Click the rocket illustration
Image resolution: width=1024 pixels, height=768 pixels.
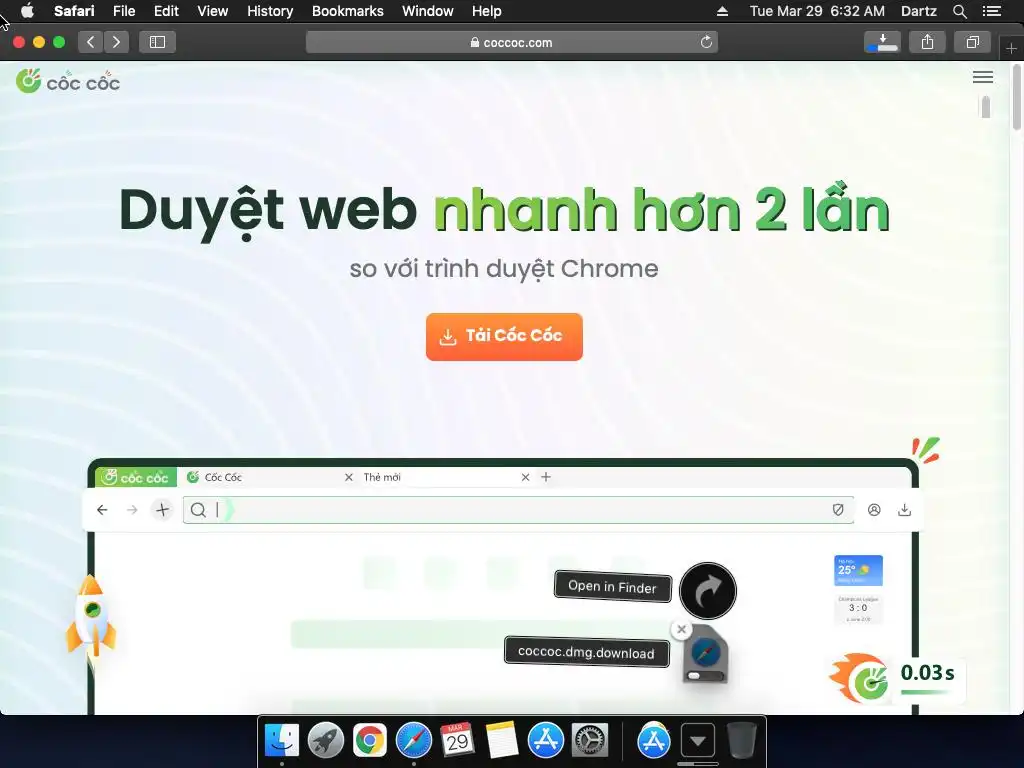91,618
